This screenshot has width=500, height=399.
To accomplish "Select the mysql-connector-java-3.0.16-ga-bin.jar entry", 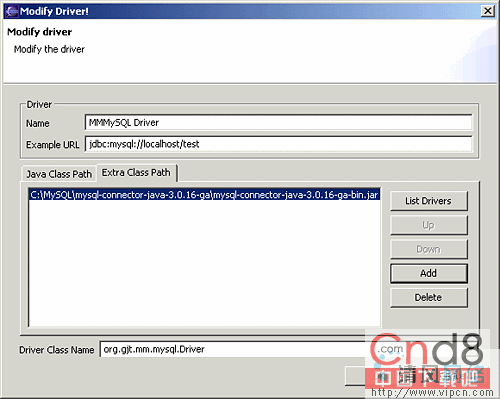I will click(x=204, y=195).
